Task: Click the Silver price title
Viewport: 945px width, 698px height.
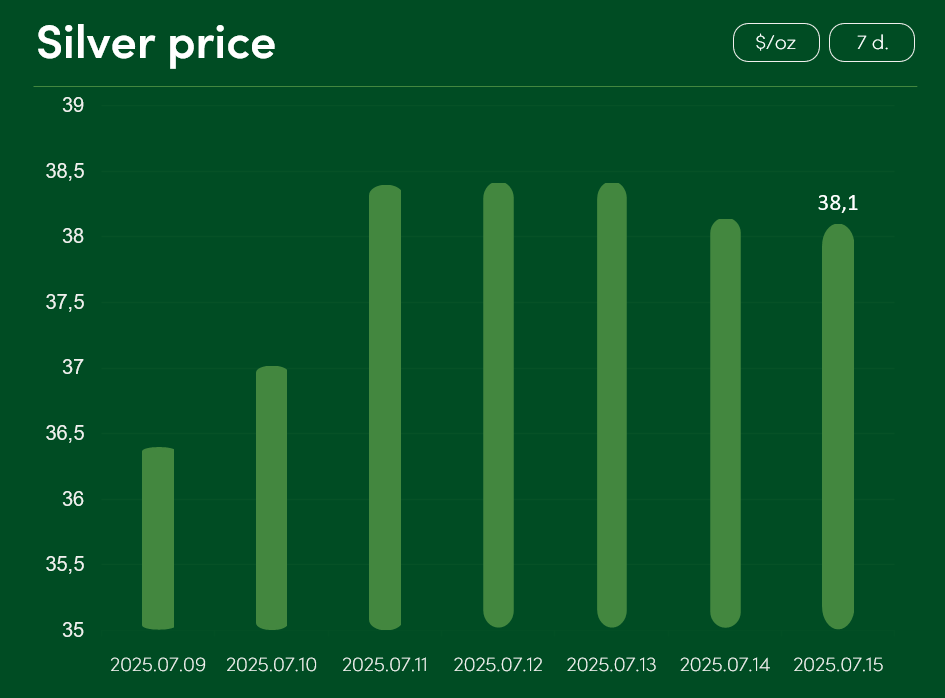Action: click(156, 44)
